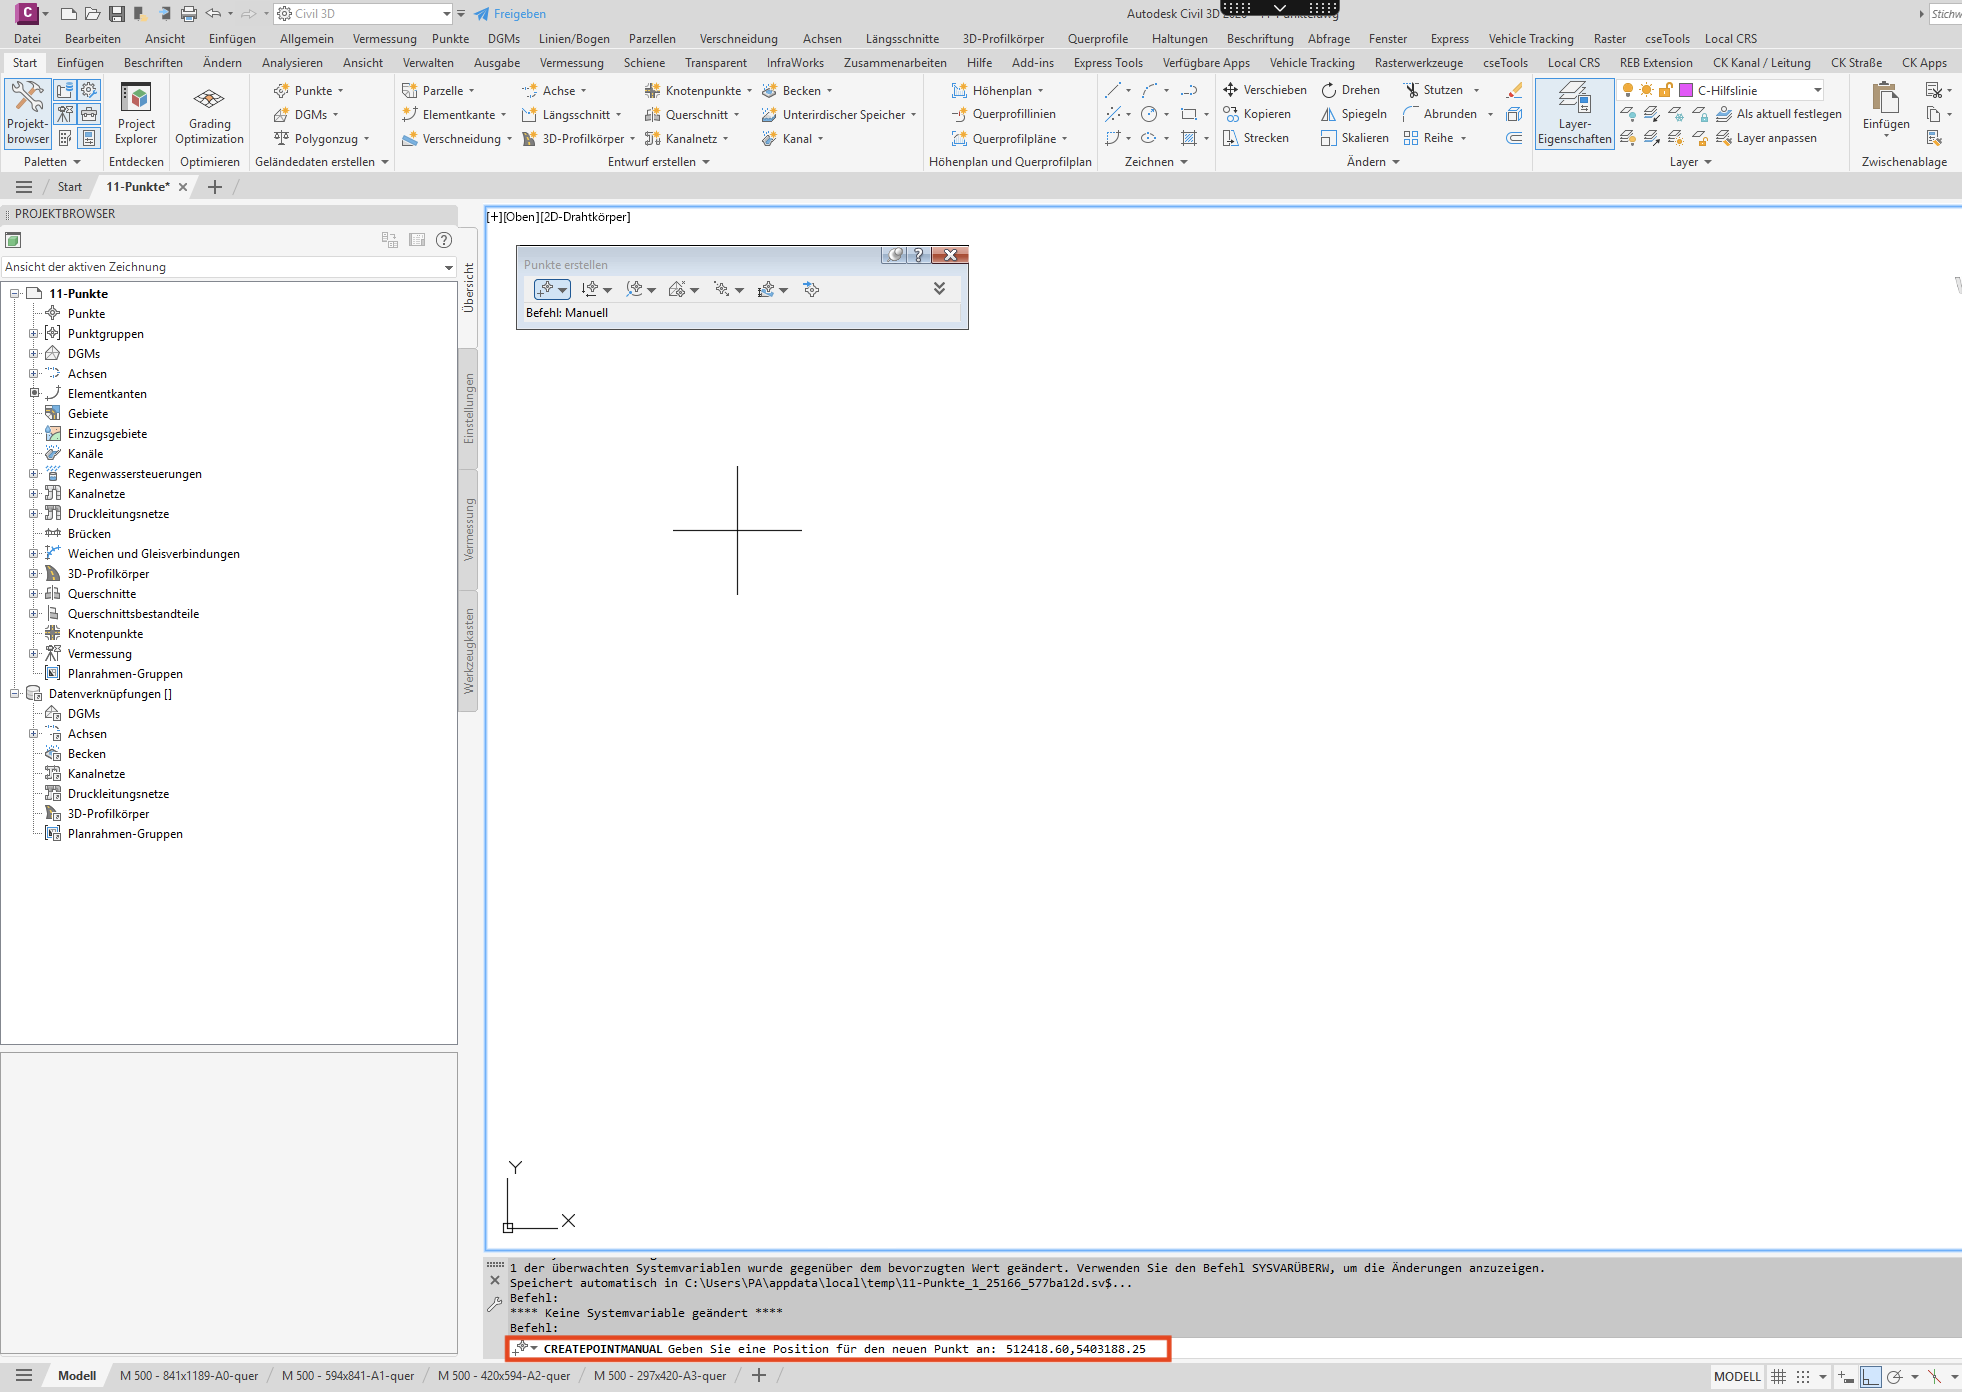Select the Spiegeln mirror tool
Viewport: 1962px width, 1392px height.
tap(1353, 114)
